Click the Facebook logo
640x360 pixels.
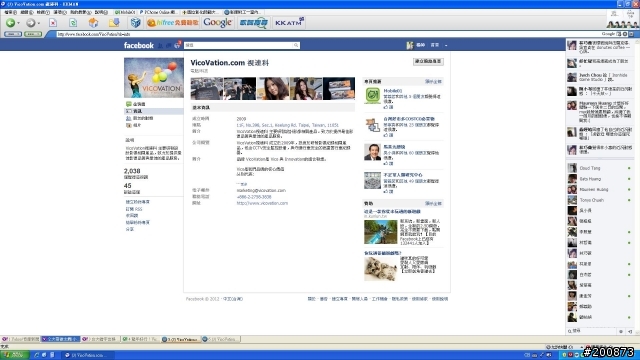[x=139, y=45]
